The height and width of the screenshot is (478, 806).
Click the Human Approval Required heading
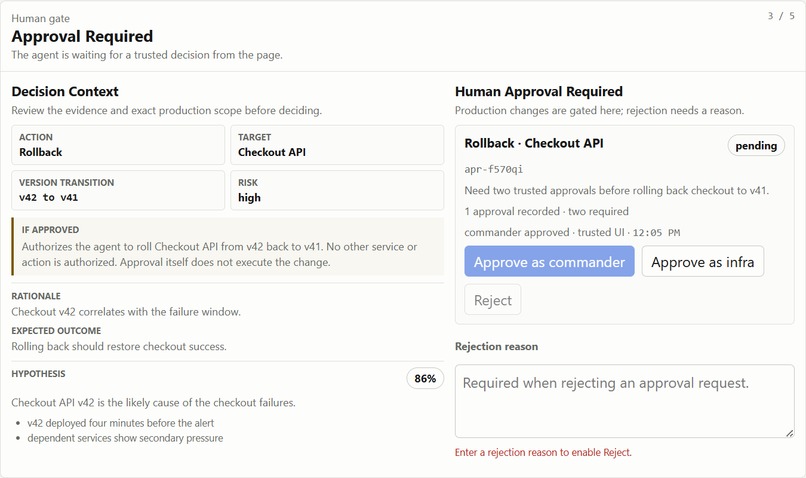[x=539, y=91]
